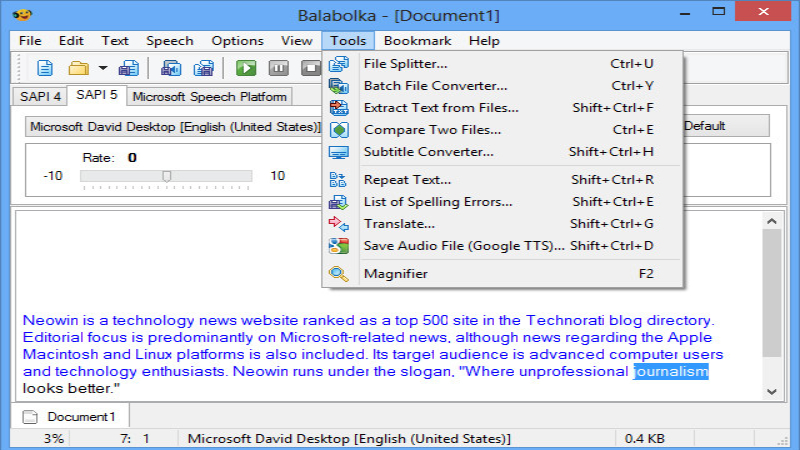The height and width of the screenshot is (450, 800).
Task: Switch to Microsoft Speech Platform tab
Action: click(210, 96)
